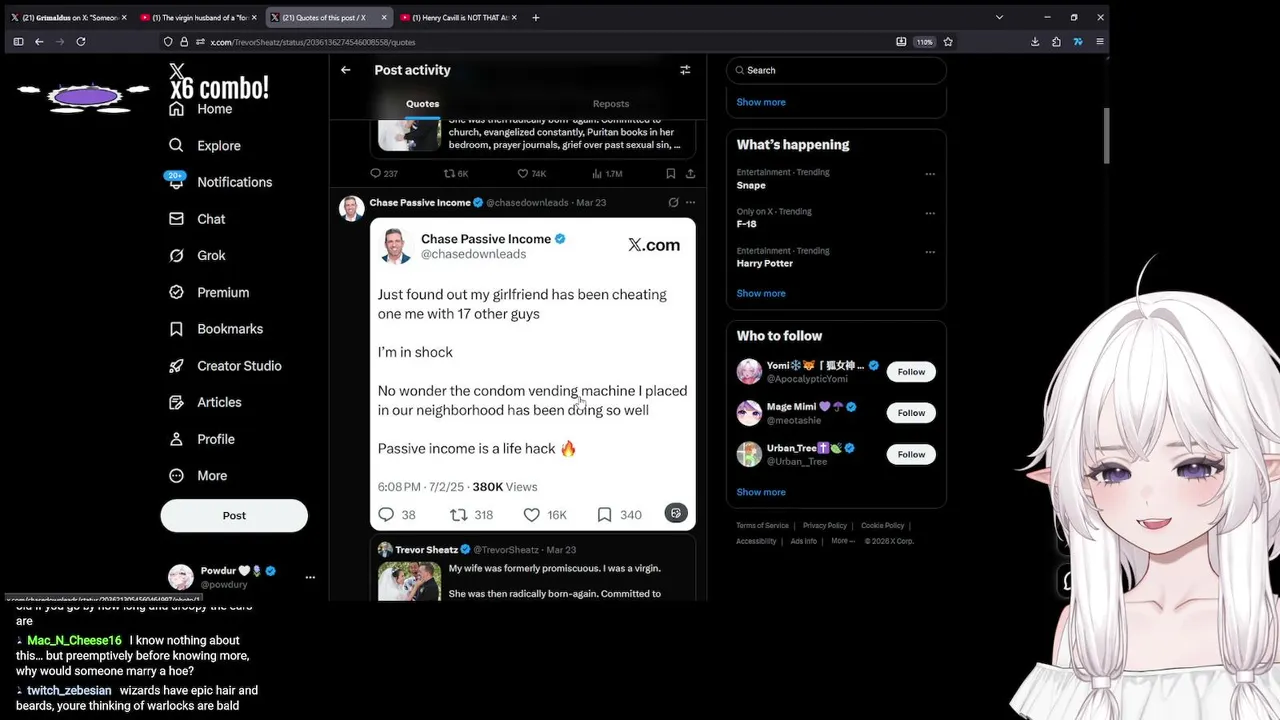Open Explore in the X sidebar
Viewport: 1280px width, 720px height.
tap(205, 146)
